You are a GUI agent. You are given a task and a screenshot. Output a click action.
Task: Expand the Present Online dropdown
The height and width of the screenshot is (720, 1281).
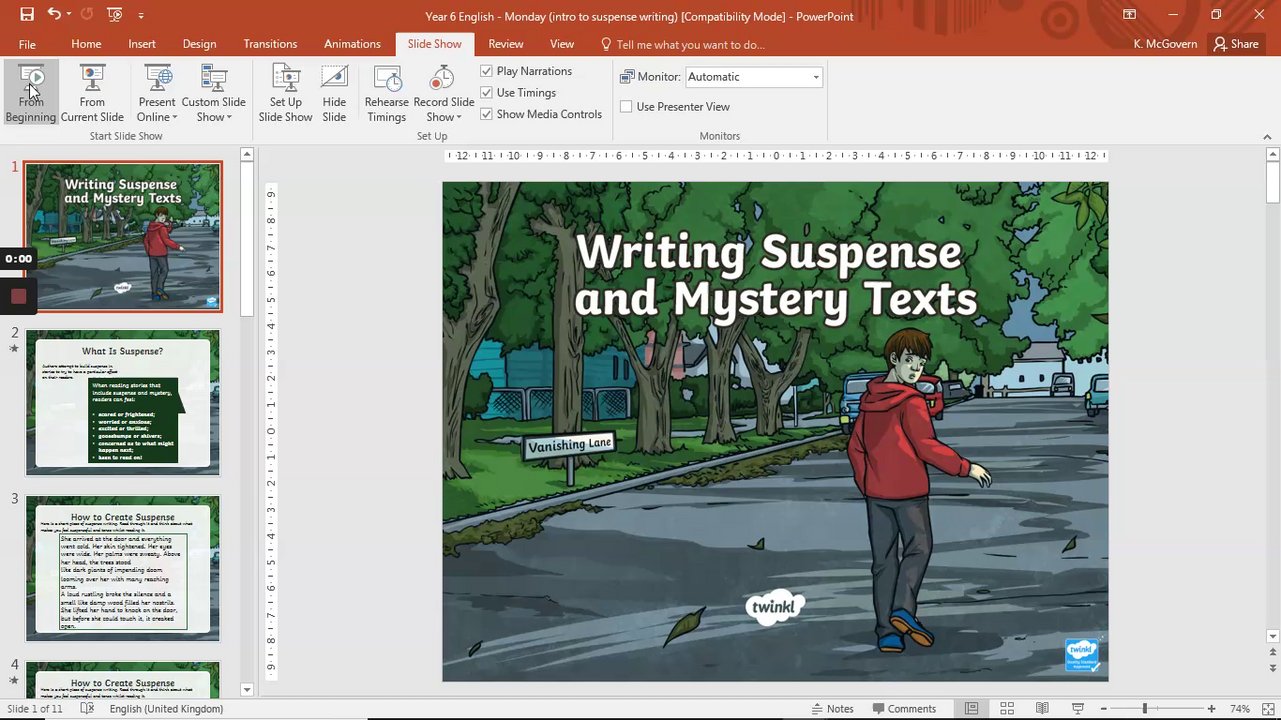157,110
